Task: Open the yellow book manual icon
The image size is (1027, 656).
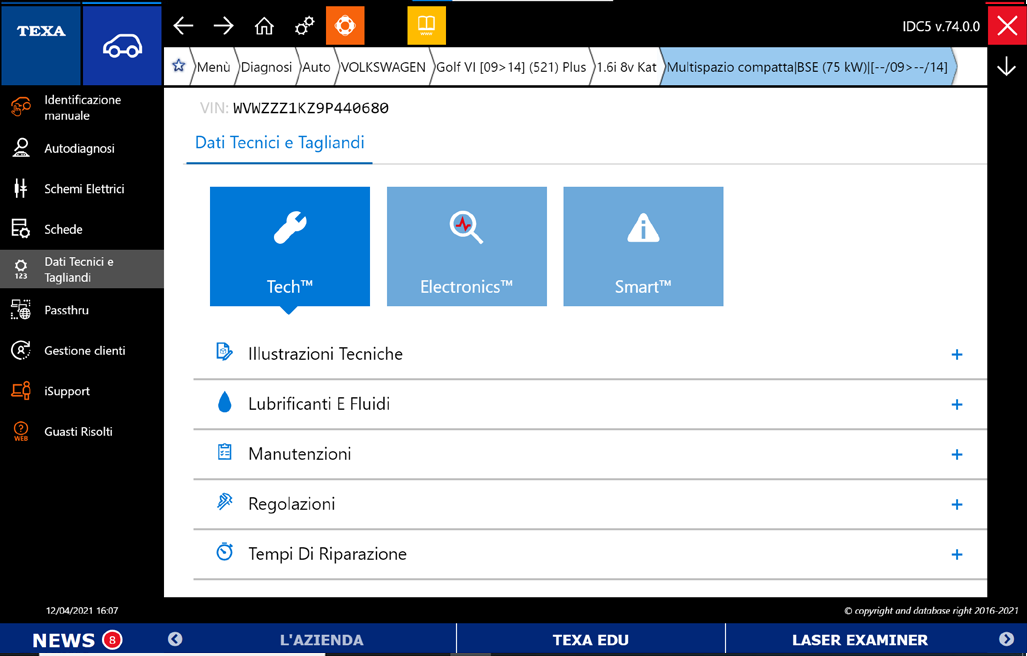Action: click(x=426, y=26)
